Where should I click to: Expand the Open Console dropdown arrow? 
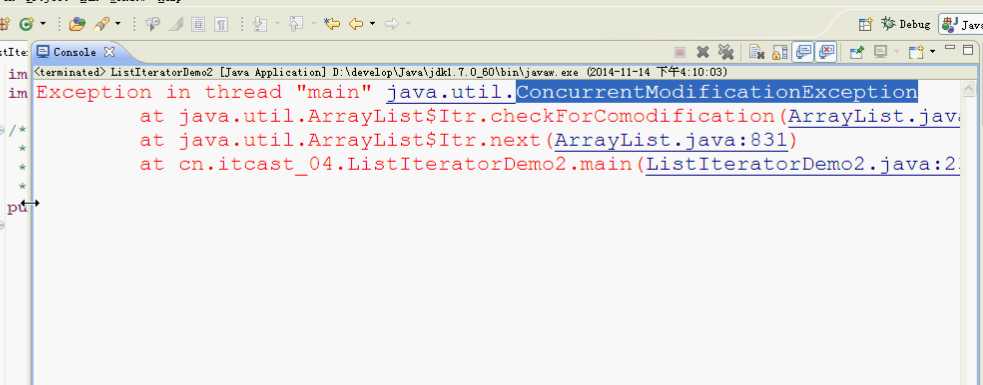[x=932, y=52]
